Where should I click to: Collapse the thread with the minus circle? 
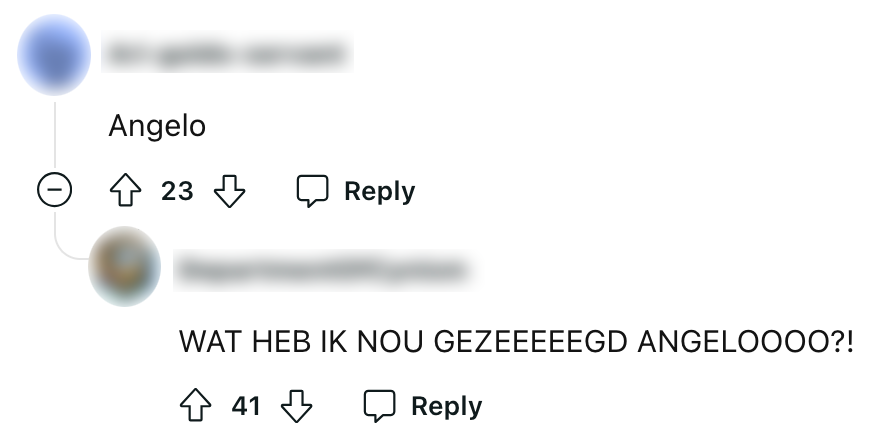pos(54,190)
